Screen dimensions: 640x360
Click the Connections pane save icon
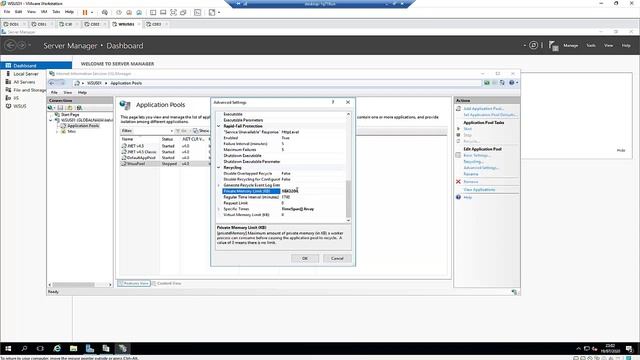pos(60,108)
